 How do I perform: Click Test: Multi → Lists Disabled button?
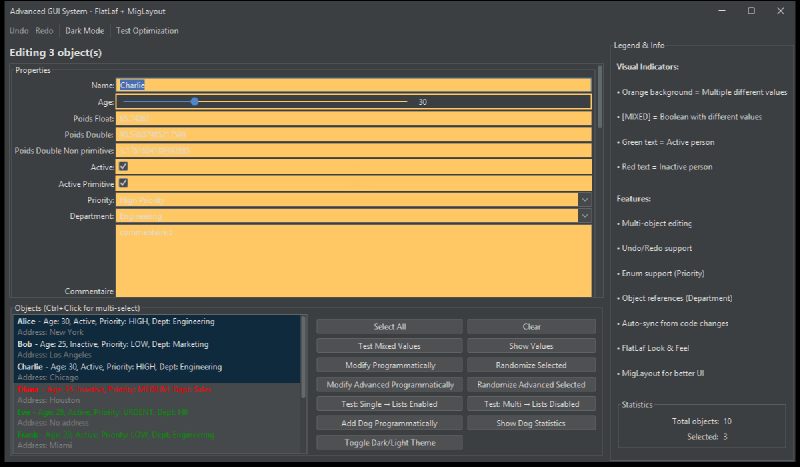tap(531, 404)
